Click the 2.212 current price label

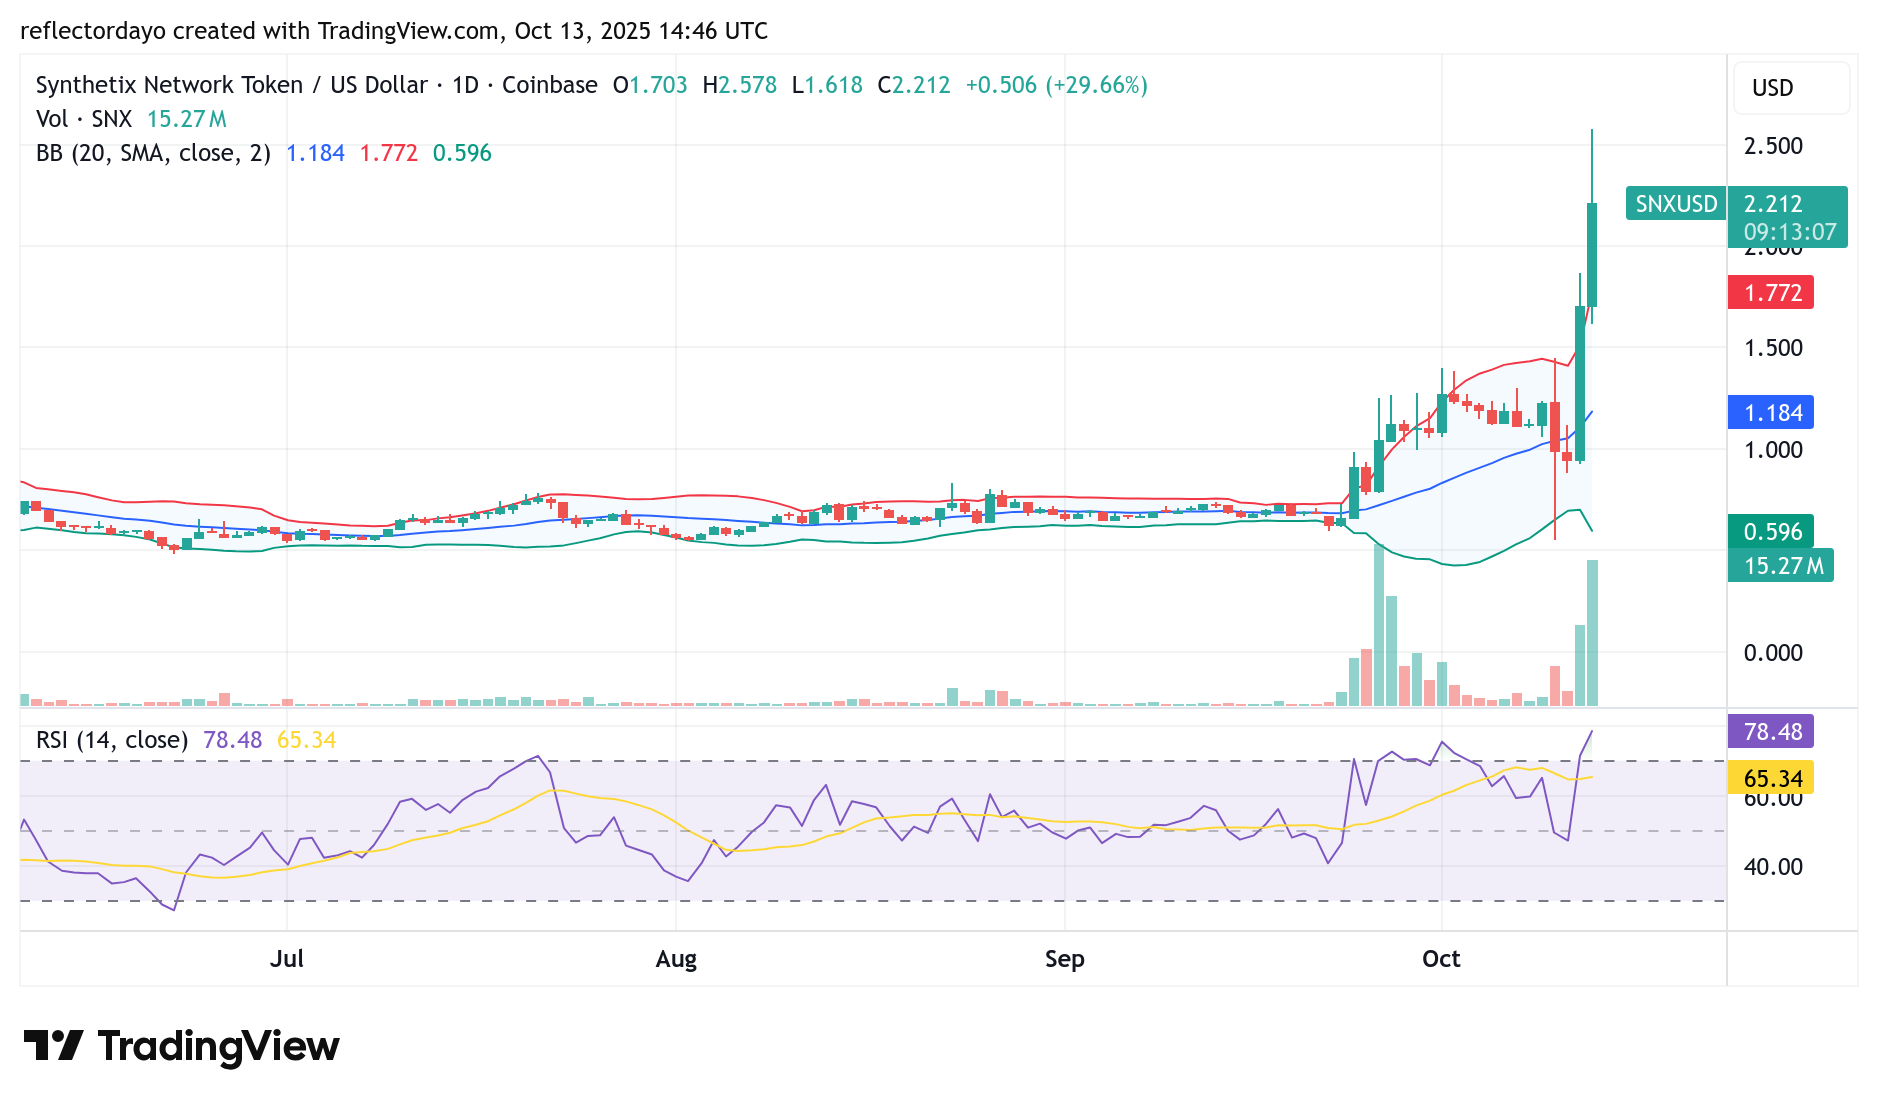coord(1773,204)
